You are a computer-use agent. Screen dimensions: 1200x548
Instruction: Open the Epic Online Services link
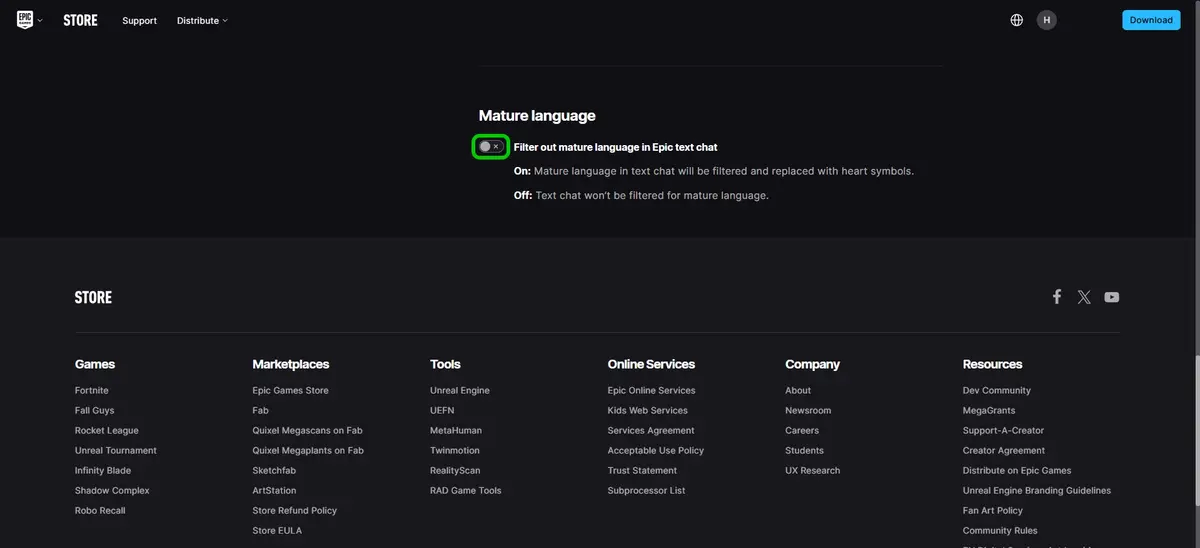pyautogui.click(x=651, y=390)
